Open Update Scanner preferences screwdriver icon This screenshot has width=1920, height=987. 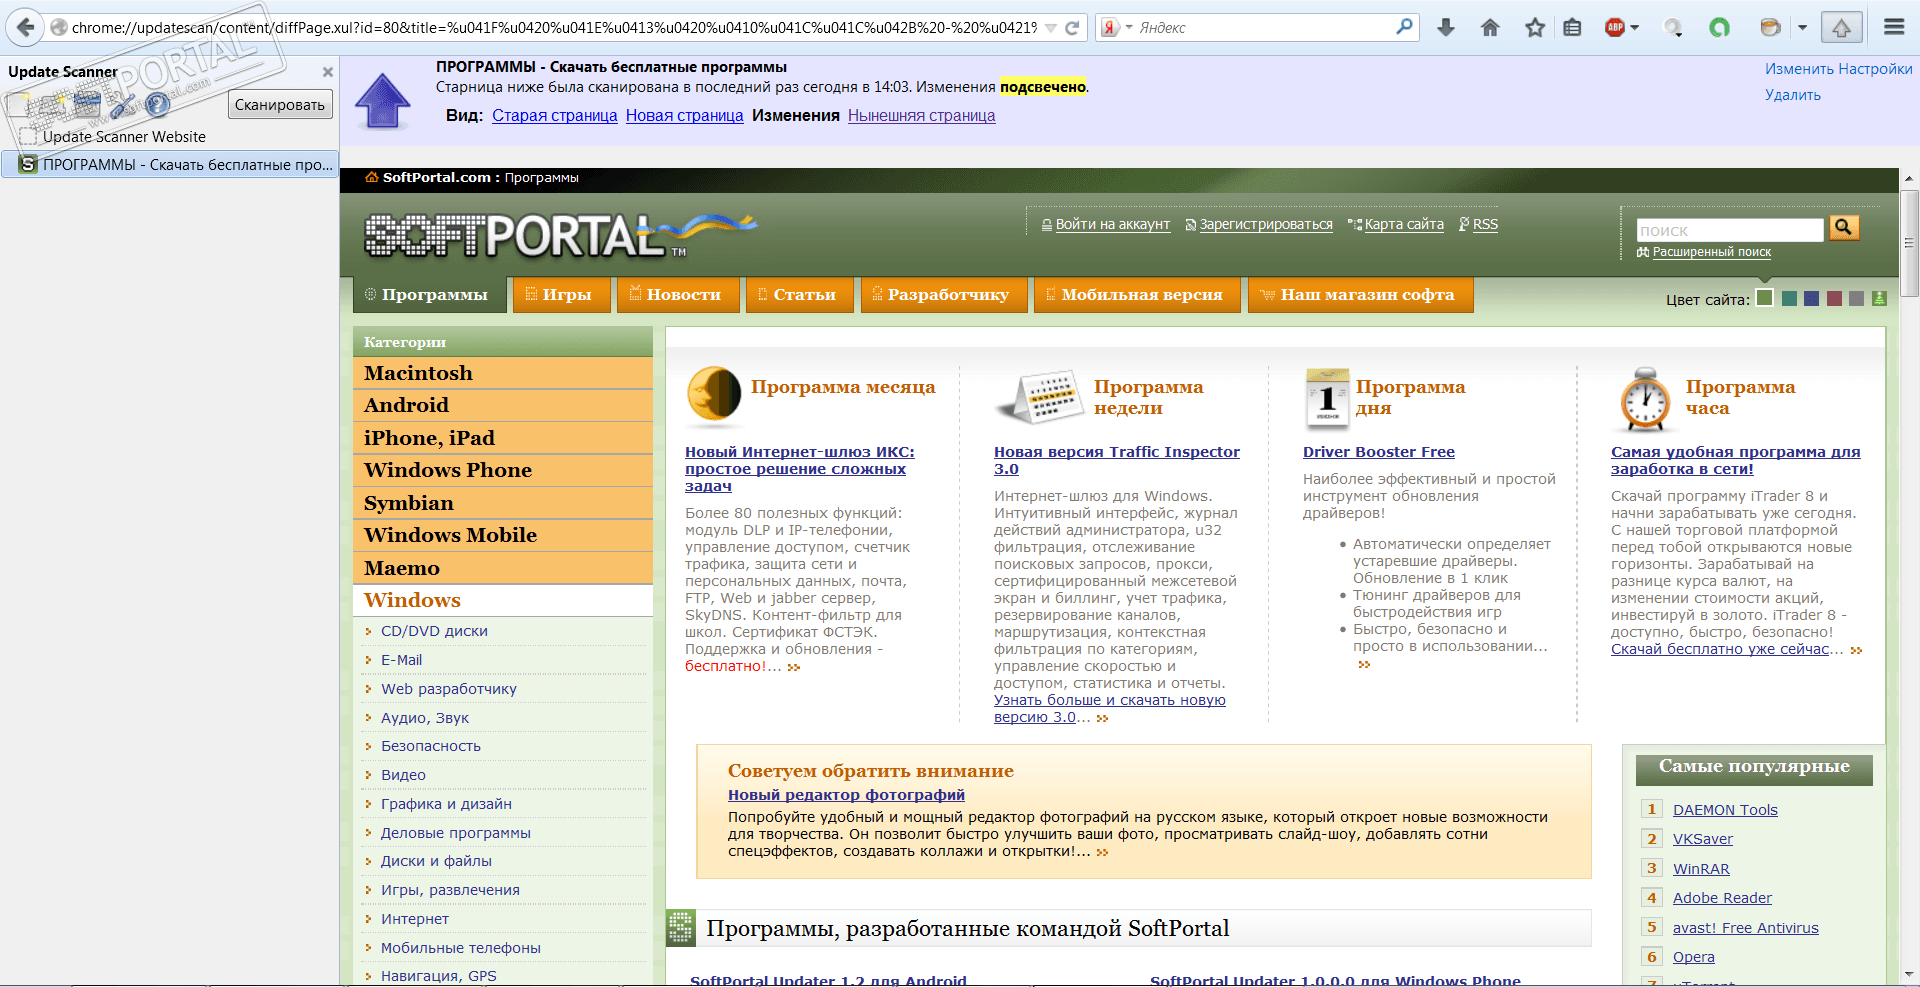122,104
